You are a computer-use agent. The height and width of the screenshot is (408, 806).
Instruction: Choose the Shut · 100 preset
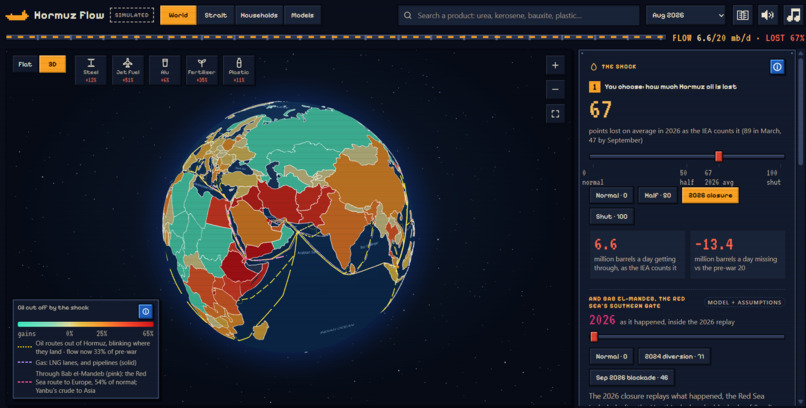[611, 217]
